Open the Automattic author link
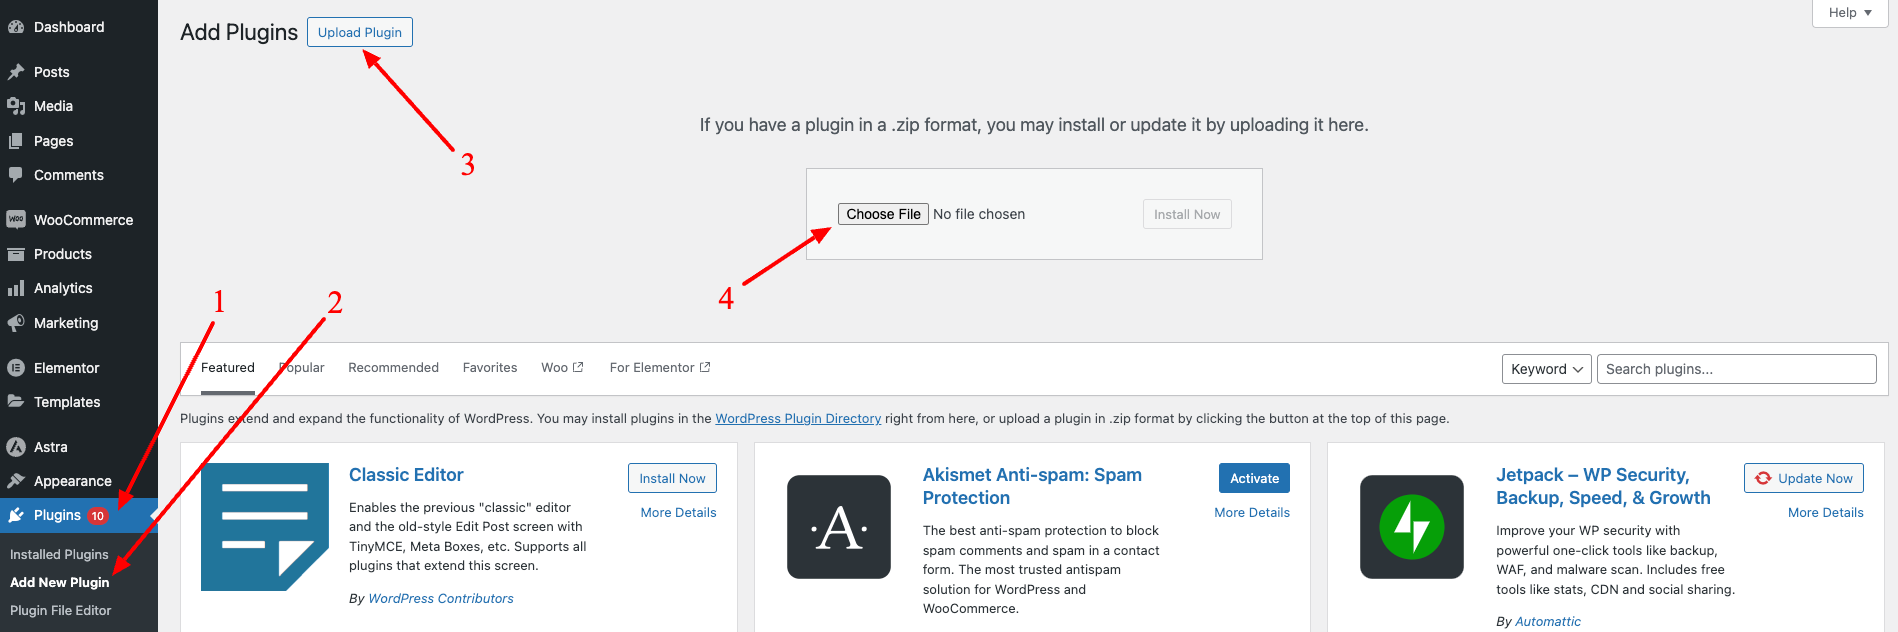This screenshot has width=1898, height=632. [1548, 621]
